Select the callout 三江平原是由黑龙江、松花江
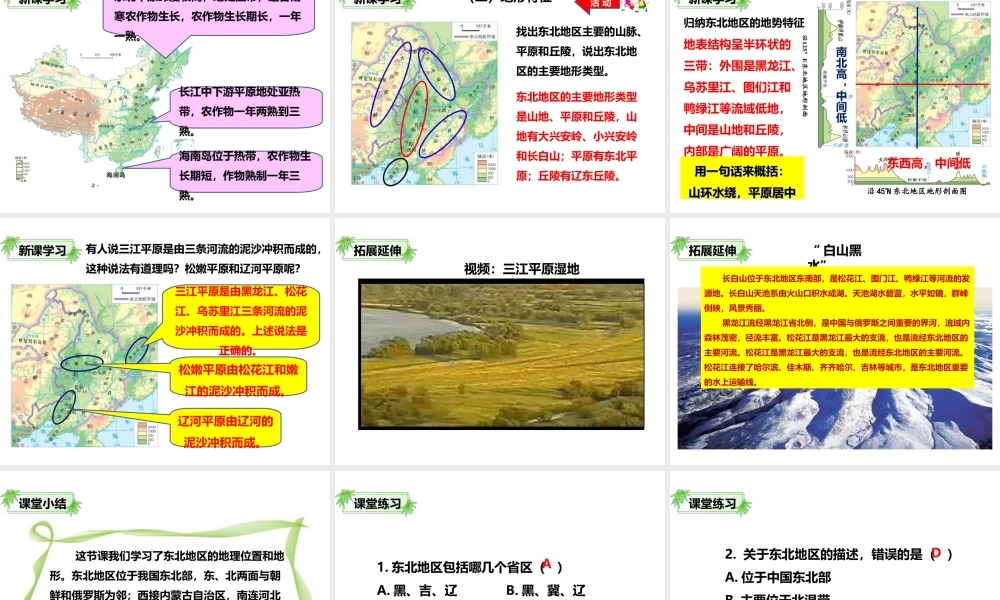This screenshot has width=1000, height=600. [x=240, y=318]
